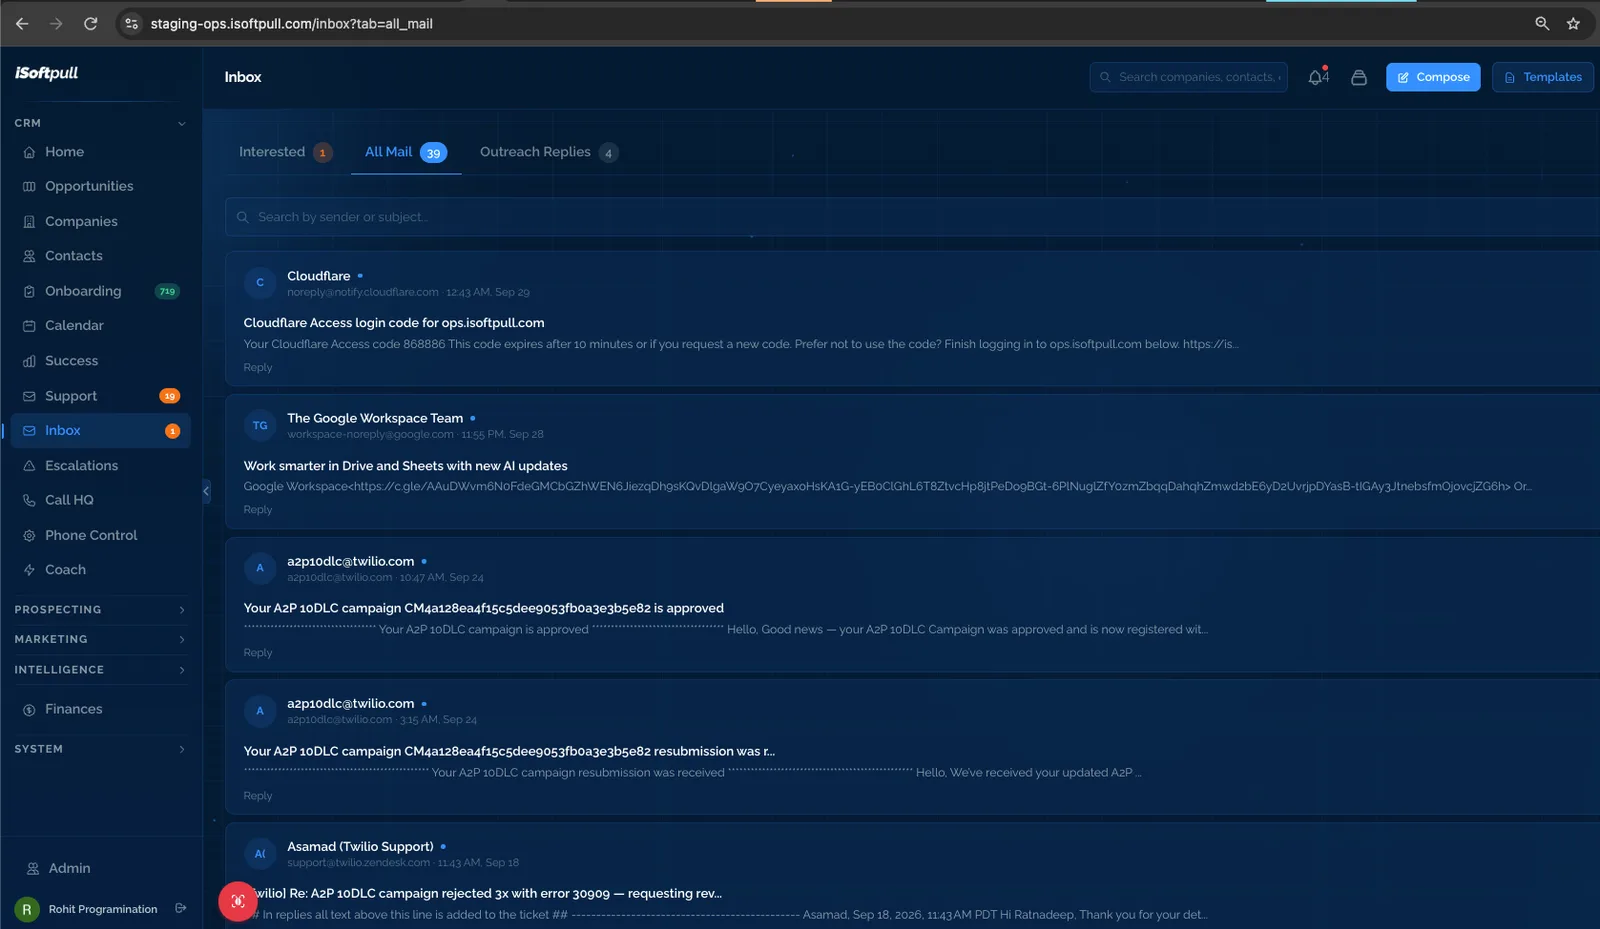1600x929 pixels.
Task: Click the Compose button
Action: pyautogui.click(x=1433, y=77)
